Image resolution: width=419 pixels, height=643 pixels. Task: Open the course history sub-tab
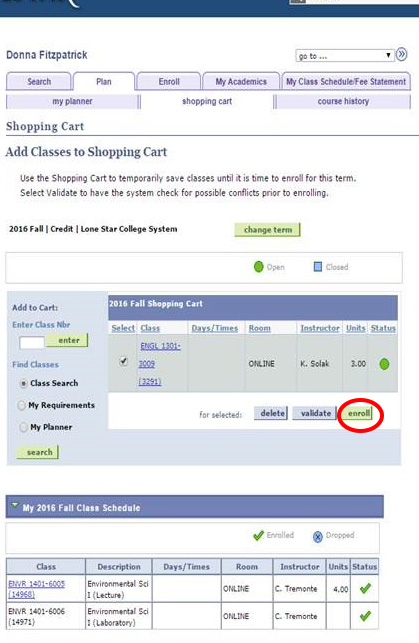tap(343, 101)
